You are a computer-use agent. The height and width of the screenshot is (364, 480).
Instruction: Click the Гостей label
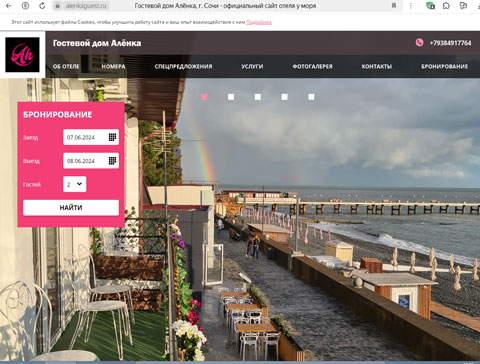[x=32, y=184]
